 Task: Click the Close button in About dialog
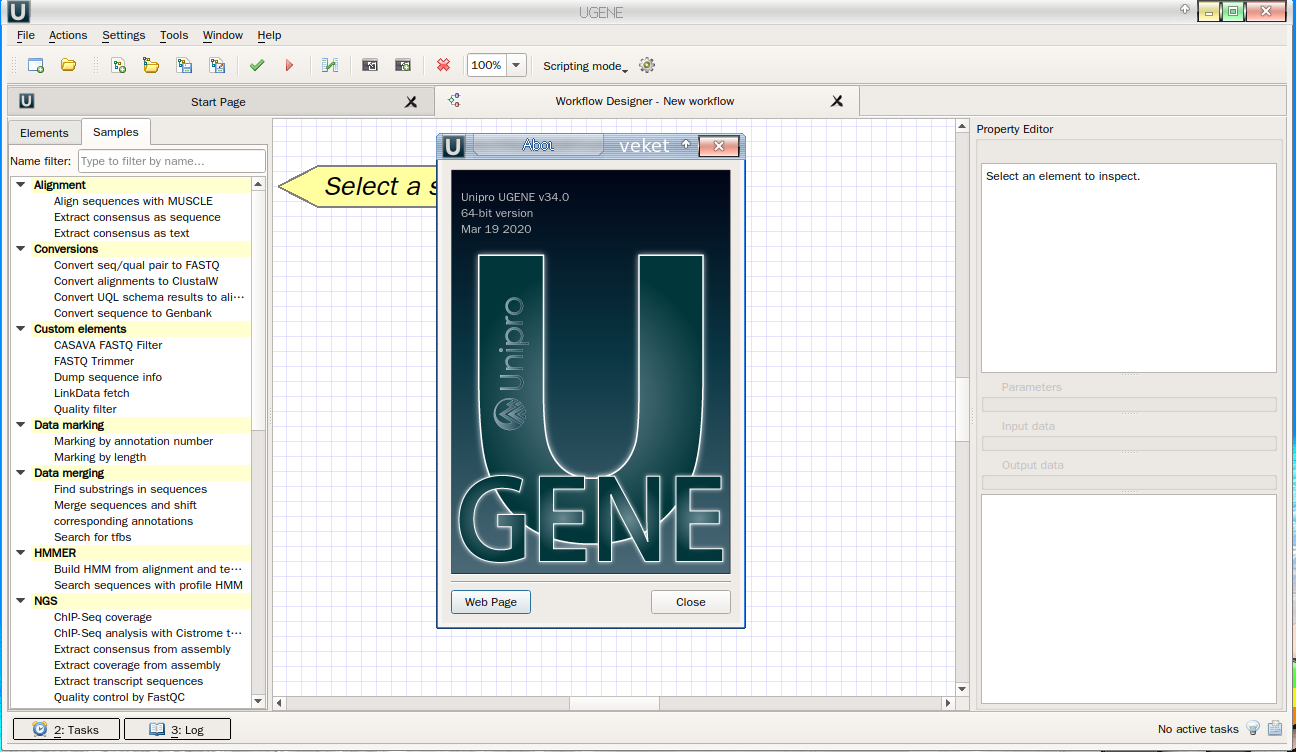(x=691, y=602)
